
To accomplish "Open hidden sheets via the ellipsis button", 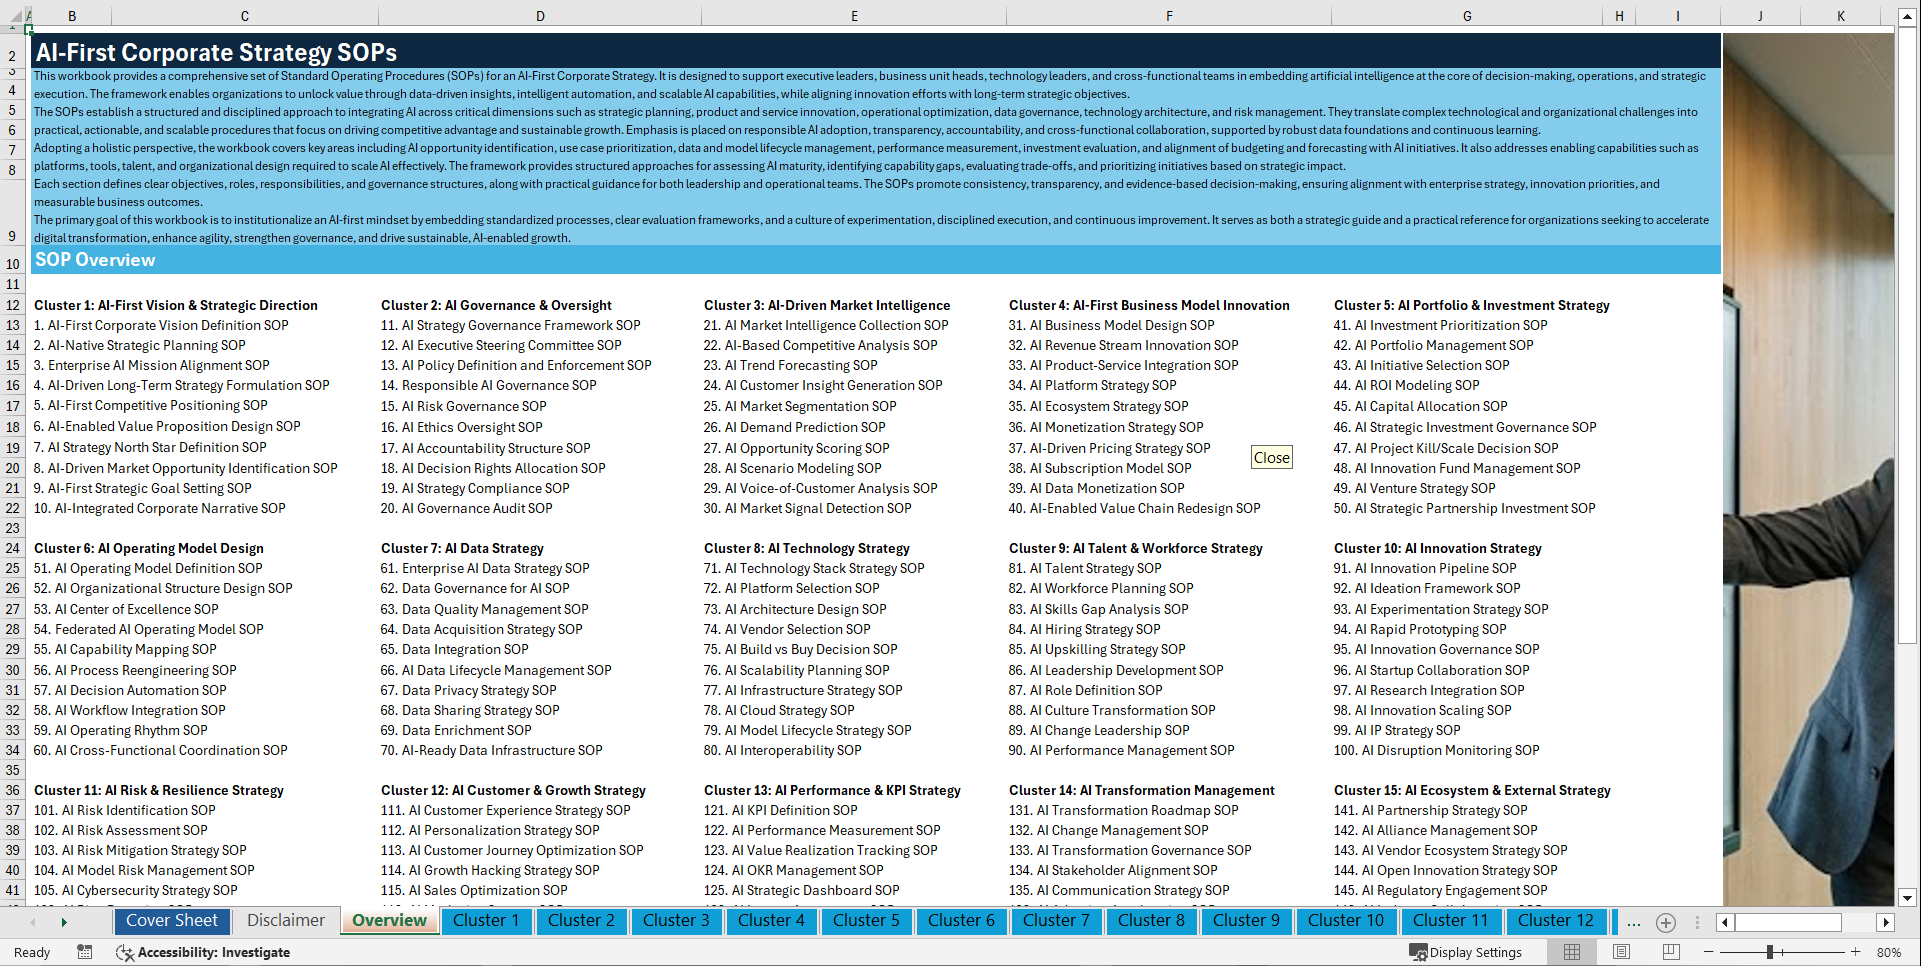I will [x=1634, y=923].
